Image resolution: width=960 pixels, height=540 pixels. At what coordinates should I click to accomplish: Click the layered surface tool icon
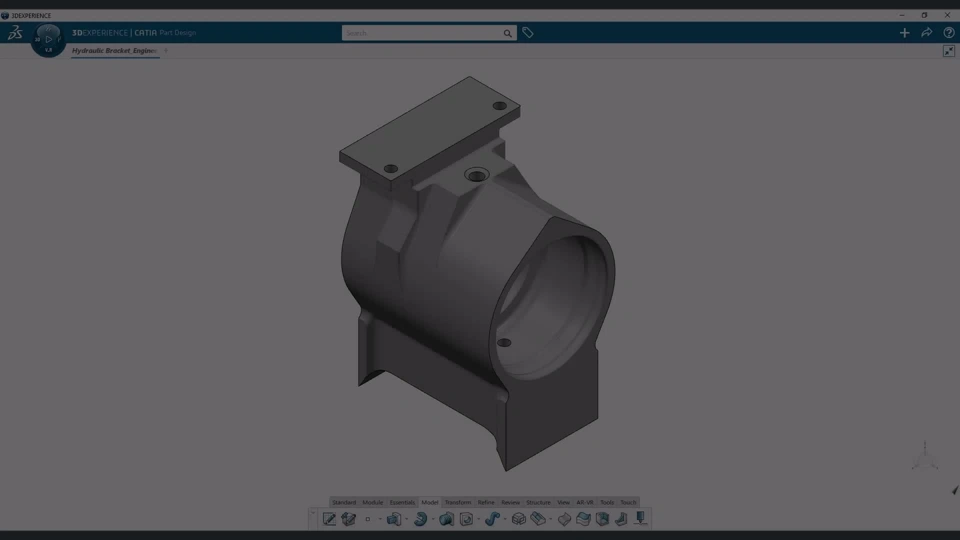pos(583,519)
